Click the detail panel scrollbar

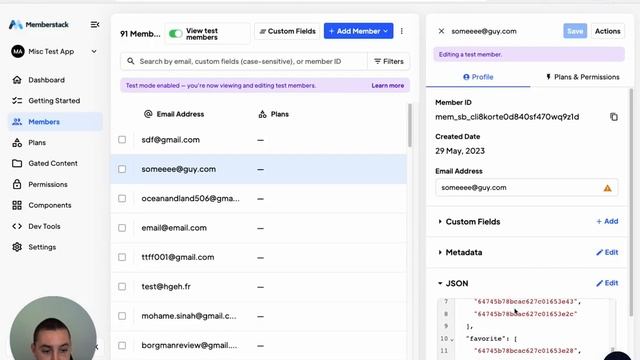pyautogui.click(x=631, y=202)
